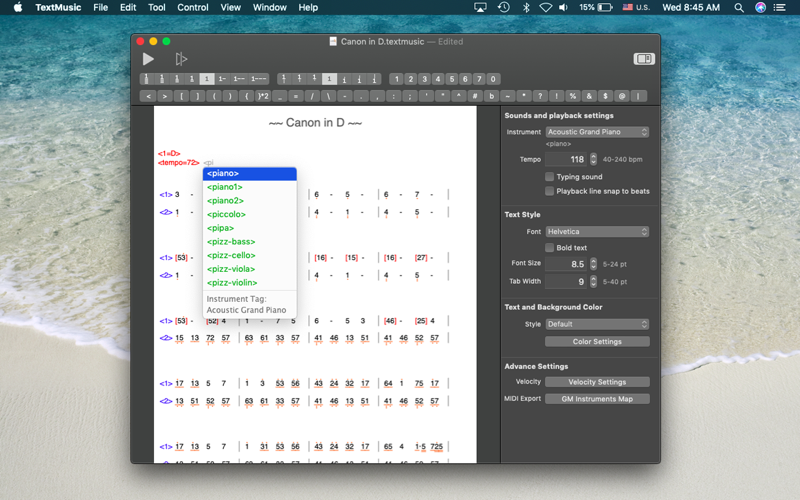This screenshot has height=500, width=800.
Task: Insert the note number 5 button
Action: pyautogui.click(x=452, y=79)
